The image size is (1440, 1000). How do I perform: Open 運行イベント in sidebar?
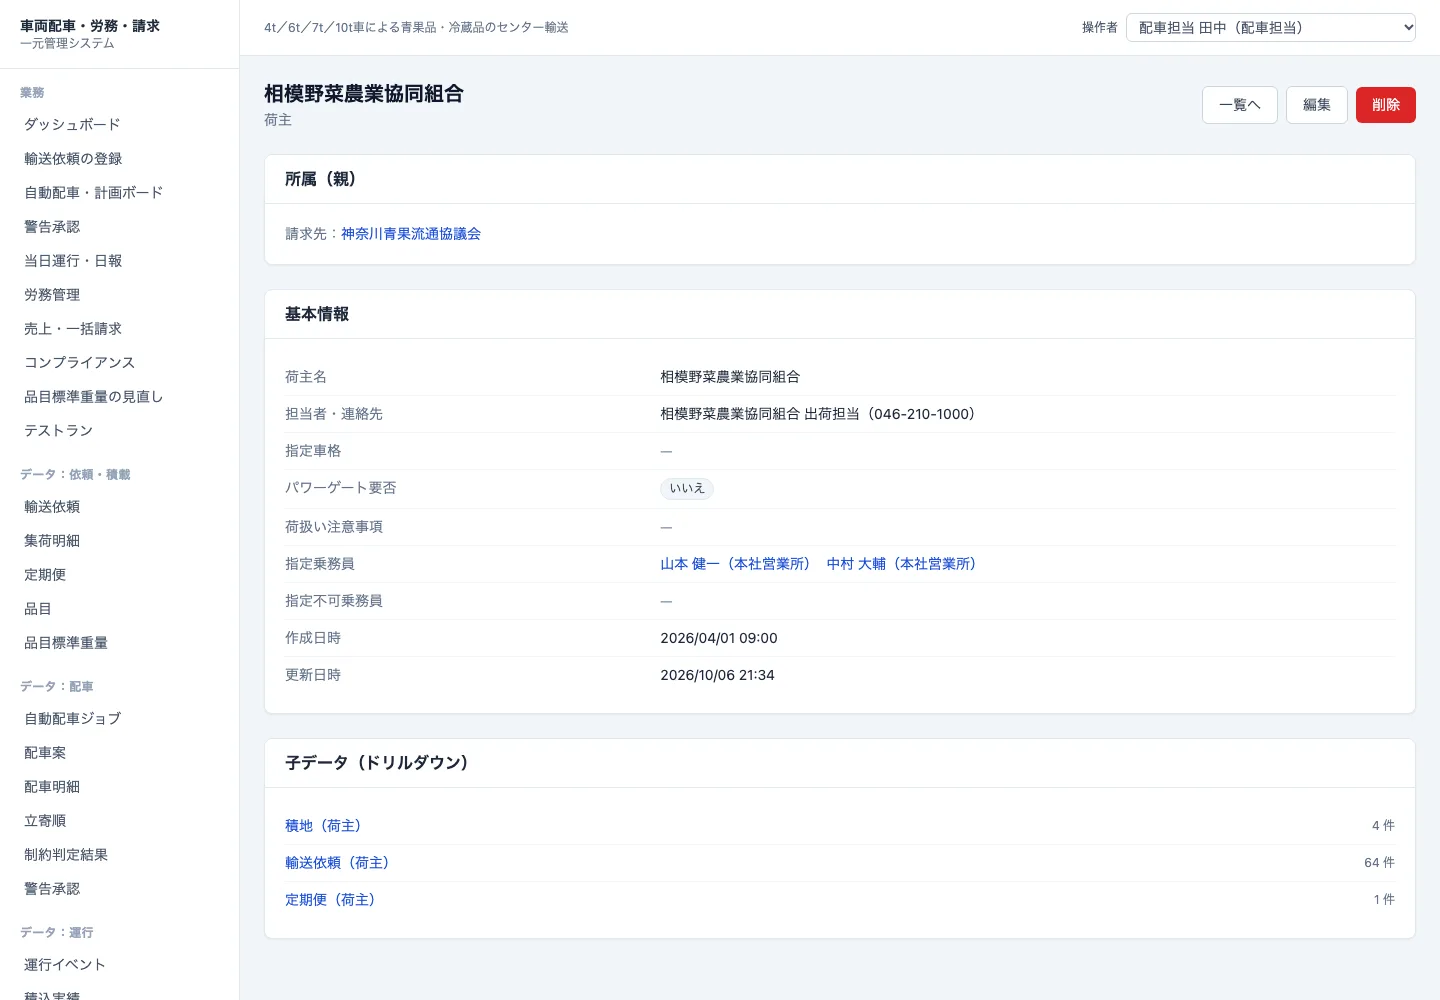[x=65, y=965]
